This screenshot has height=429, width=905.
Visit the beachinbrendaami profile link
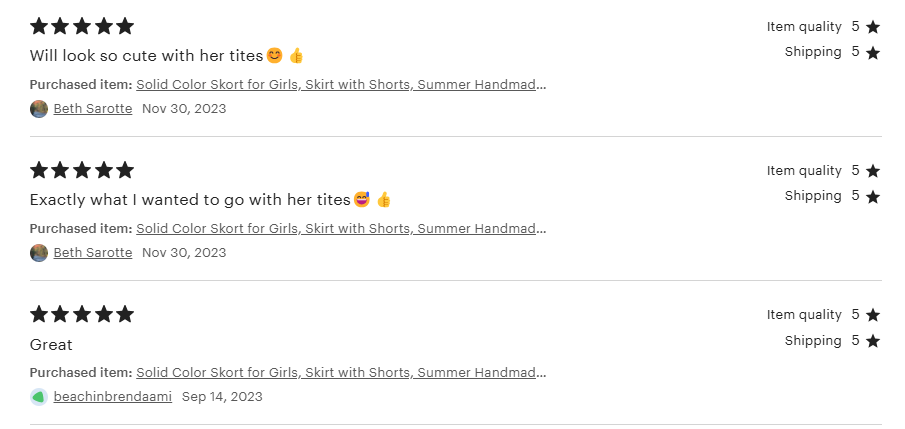click(113, 397)
